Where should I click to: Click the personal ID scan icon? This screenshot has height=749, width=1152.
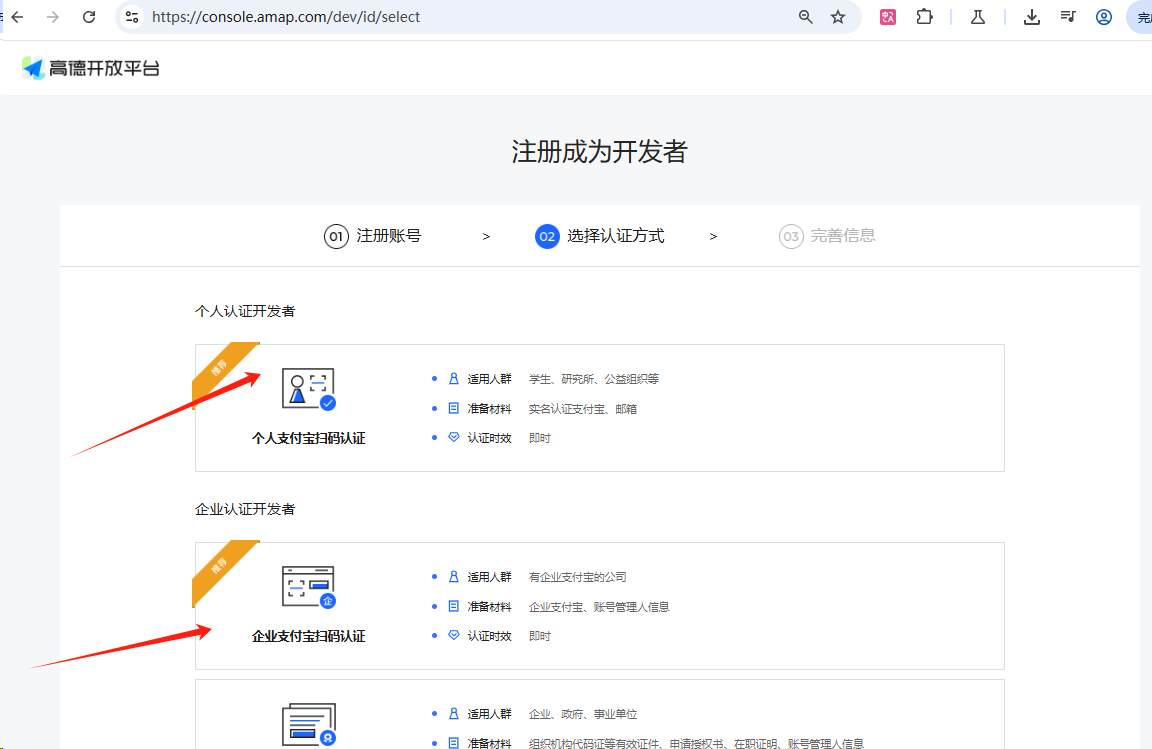pyautogui.click(x=309, y=389)
